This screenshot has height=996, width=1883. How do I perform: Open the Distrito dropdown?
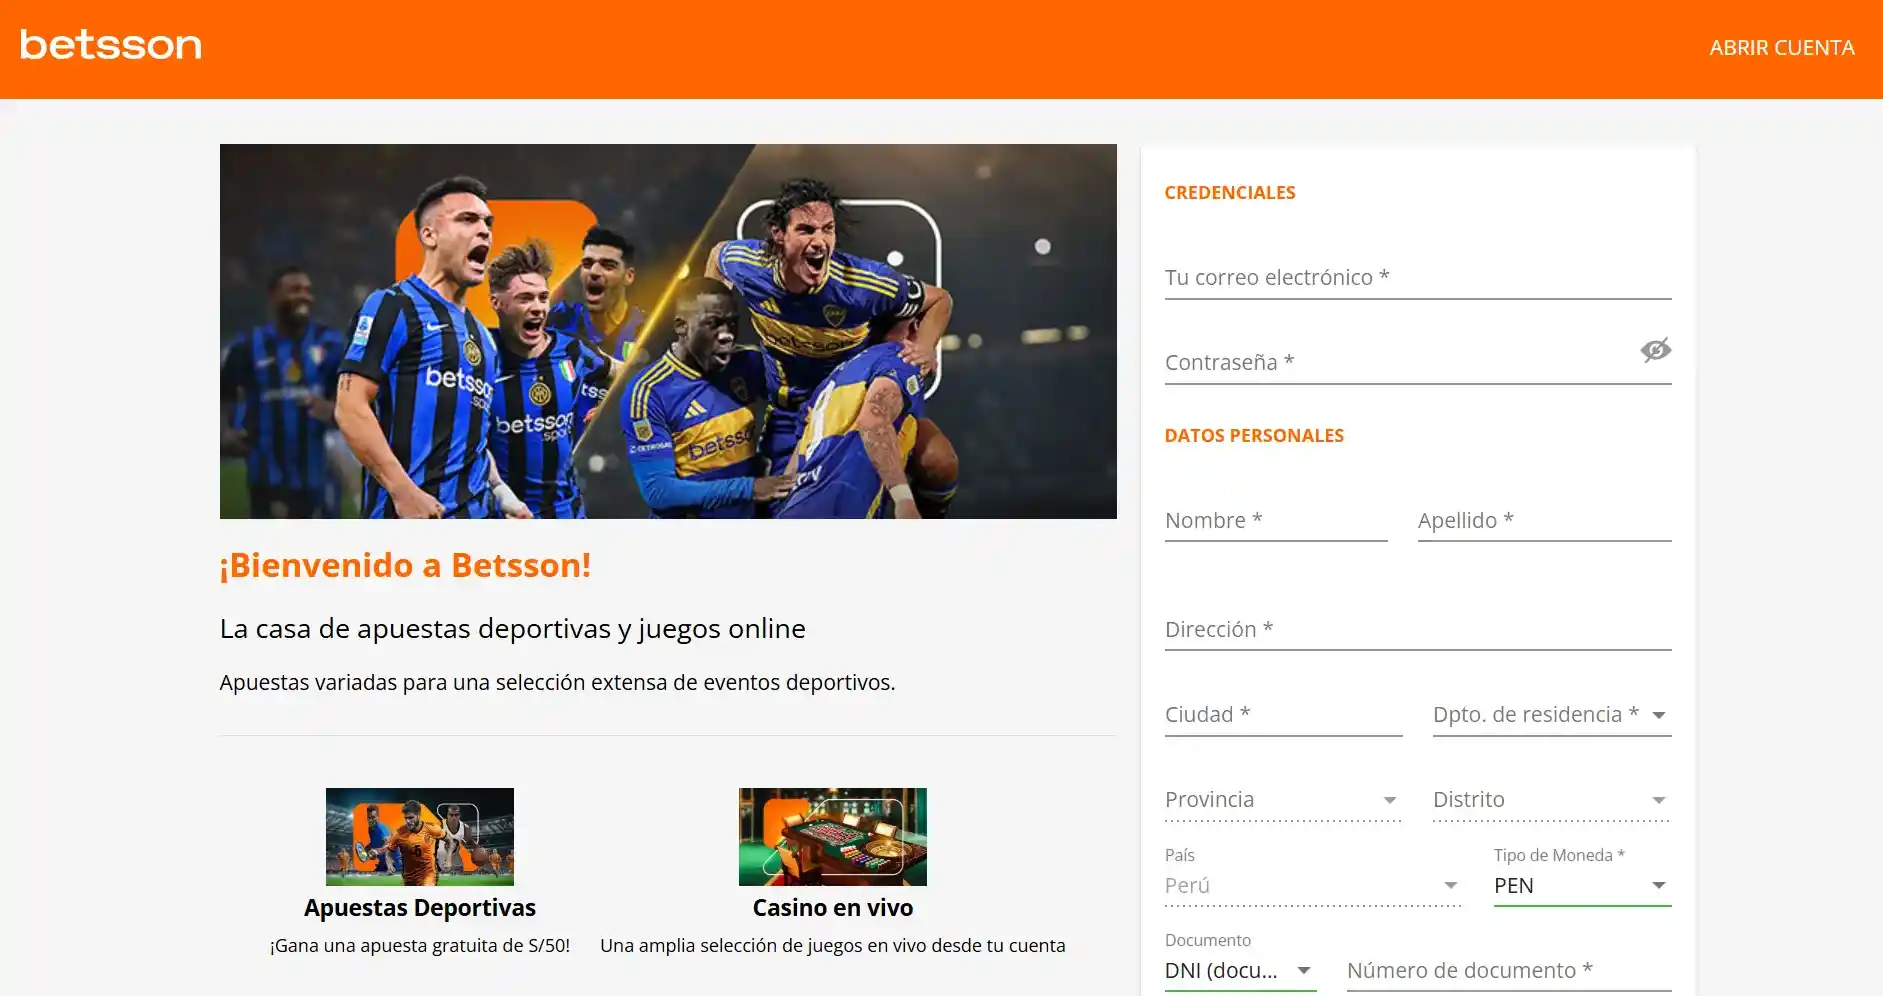[1551, 800]
